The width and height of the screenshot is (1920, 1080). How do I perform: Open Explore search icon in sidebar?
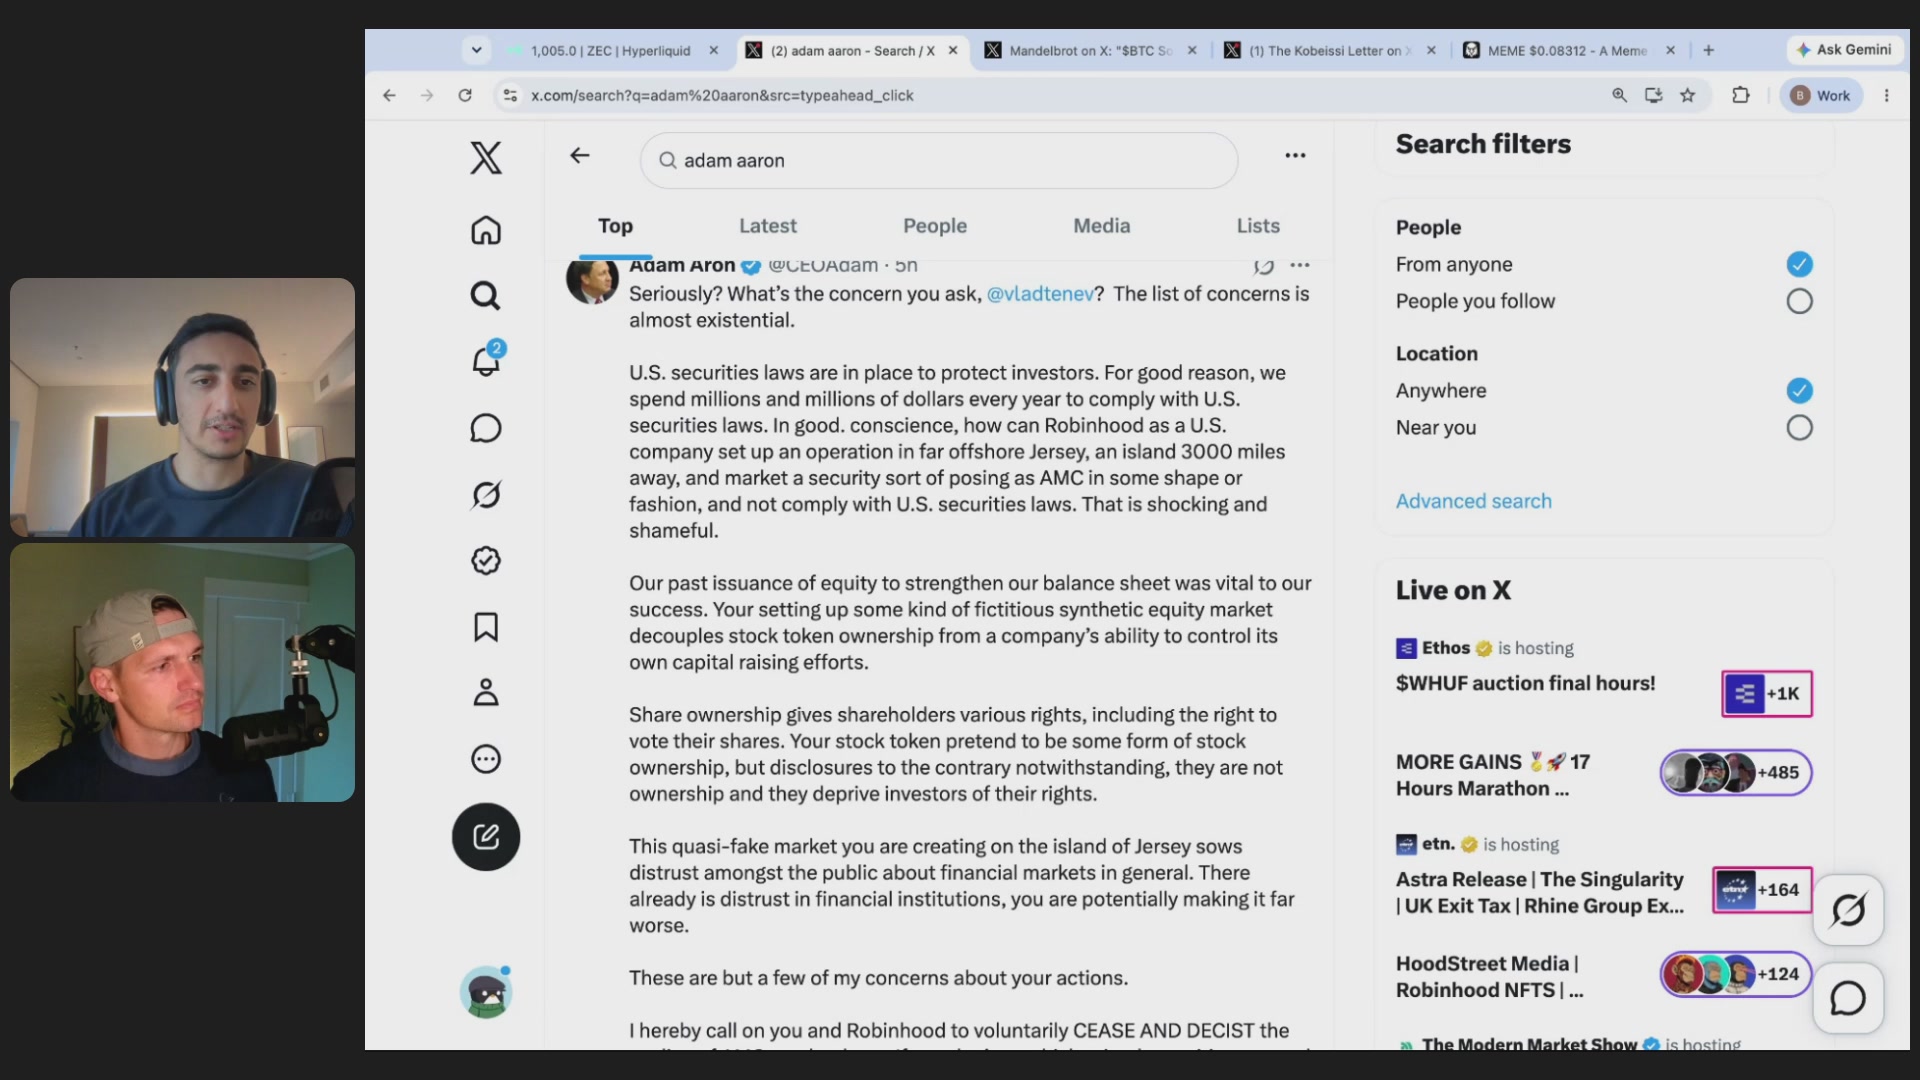486,296
